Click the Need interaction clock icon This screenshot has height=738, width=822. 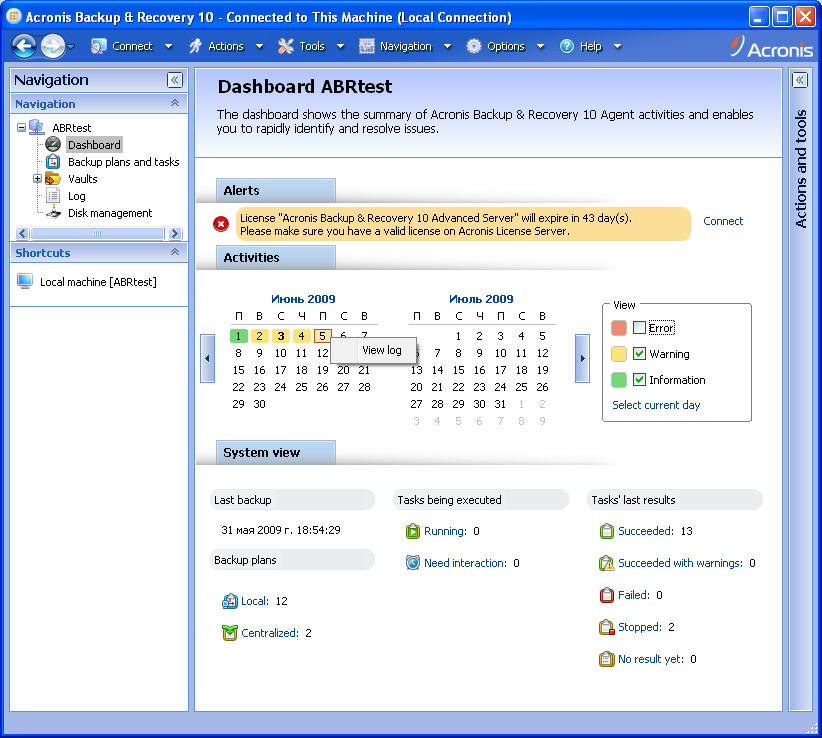tap(413, 563)
